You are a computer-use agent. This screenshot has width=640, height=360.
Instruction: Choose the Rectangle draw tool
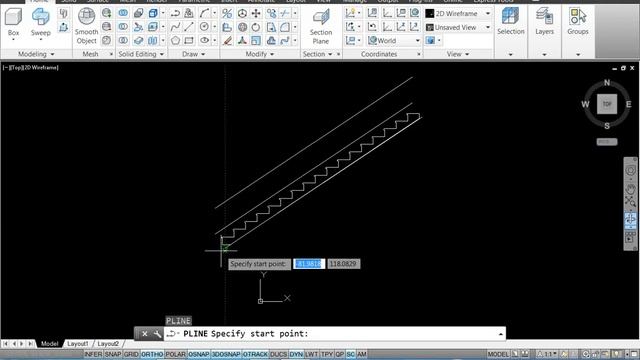(x=189, y=40)
